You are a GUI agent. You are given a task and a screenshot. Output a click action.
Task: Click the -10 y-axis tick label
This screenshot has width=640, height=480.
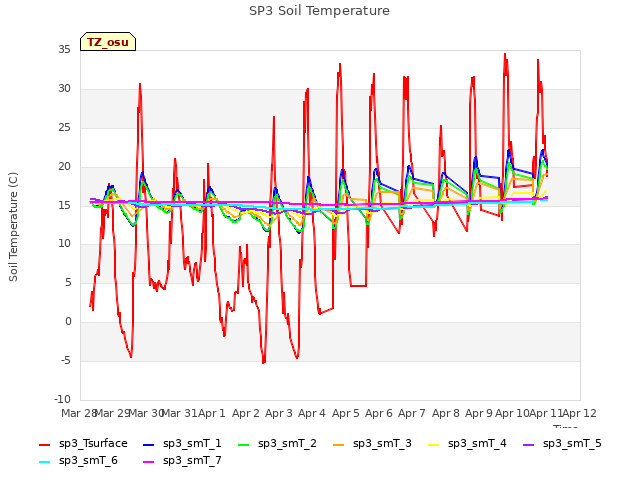[x=62, y=399]
